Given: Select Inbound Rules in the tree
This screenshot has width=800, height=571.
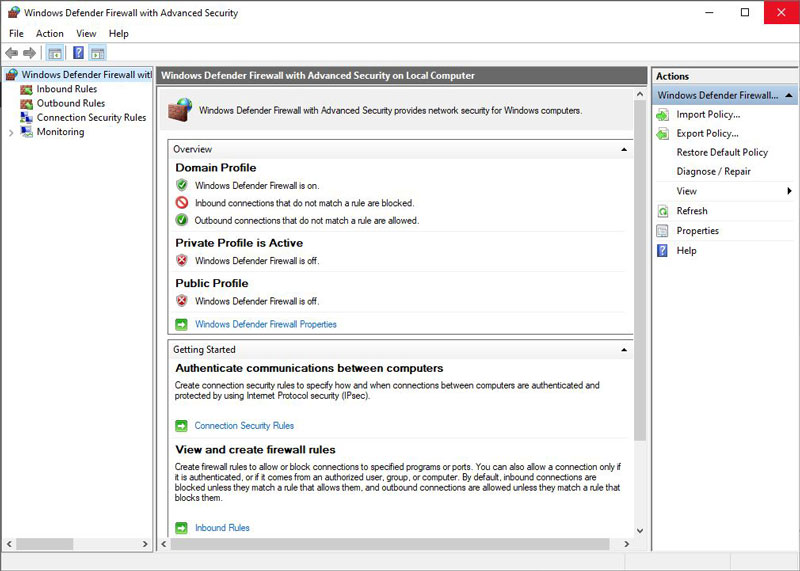Looking at the screenshot, I should tap(67, 89).
